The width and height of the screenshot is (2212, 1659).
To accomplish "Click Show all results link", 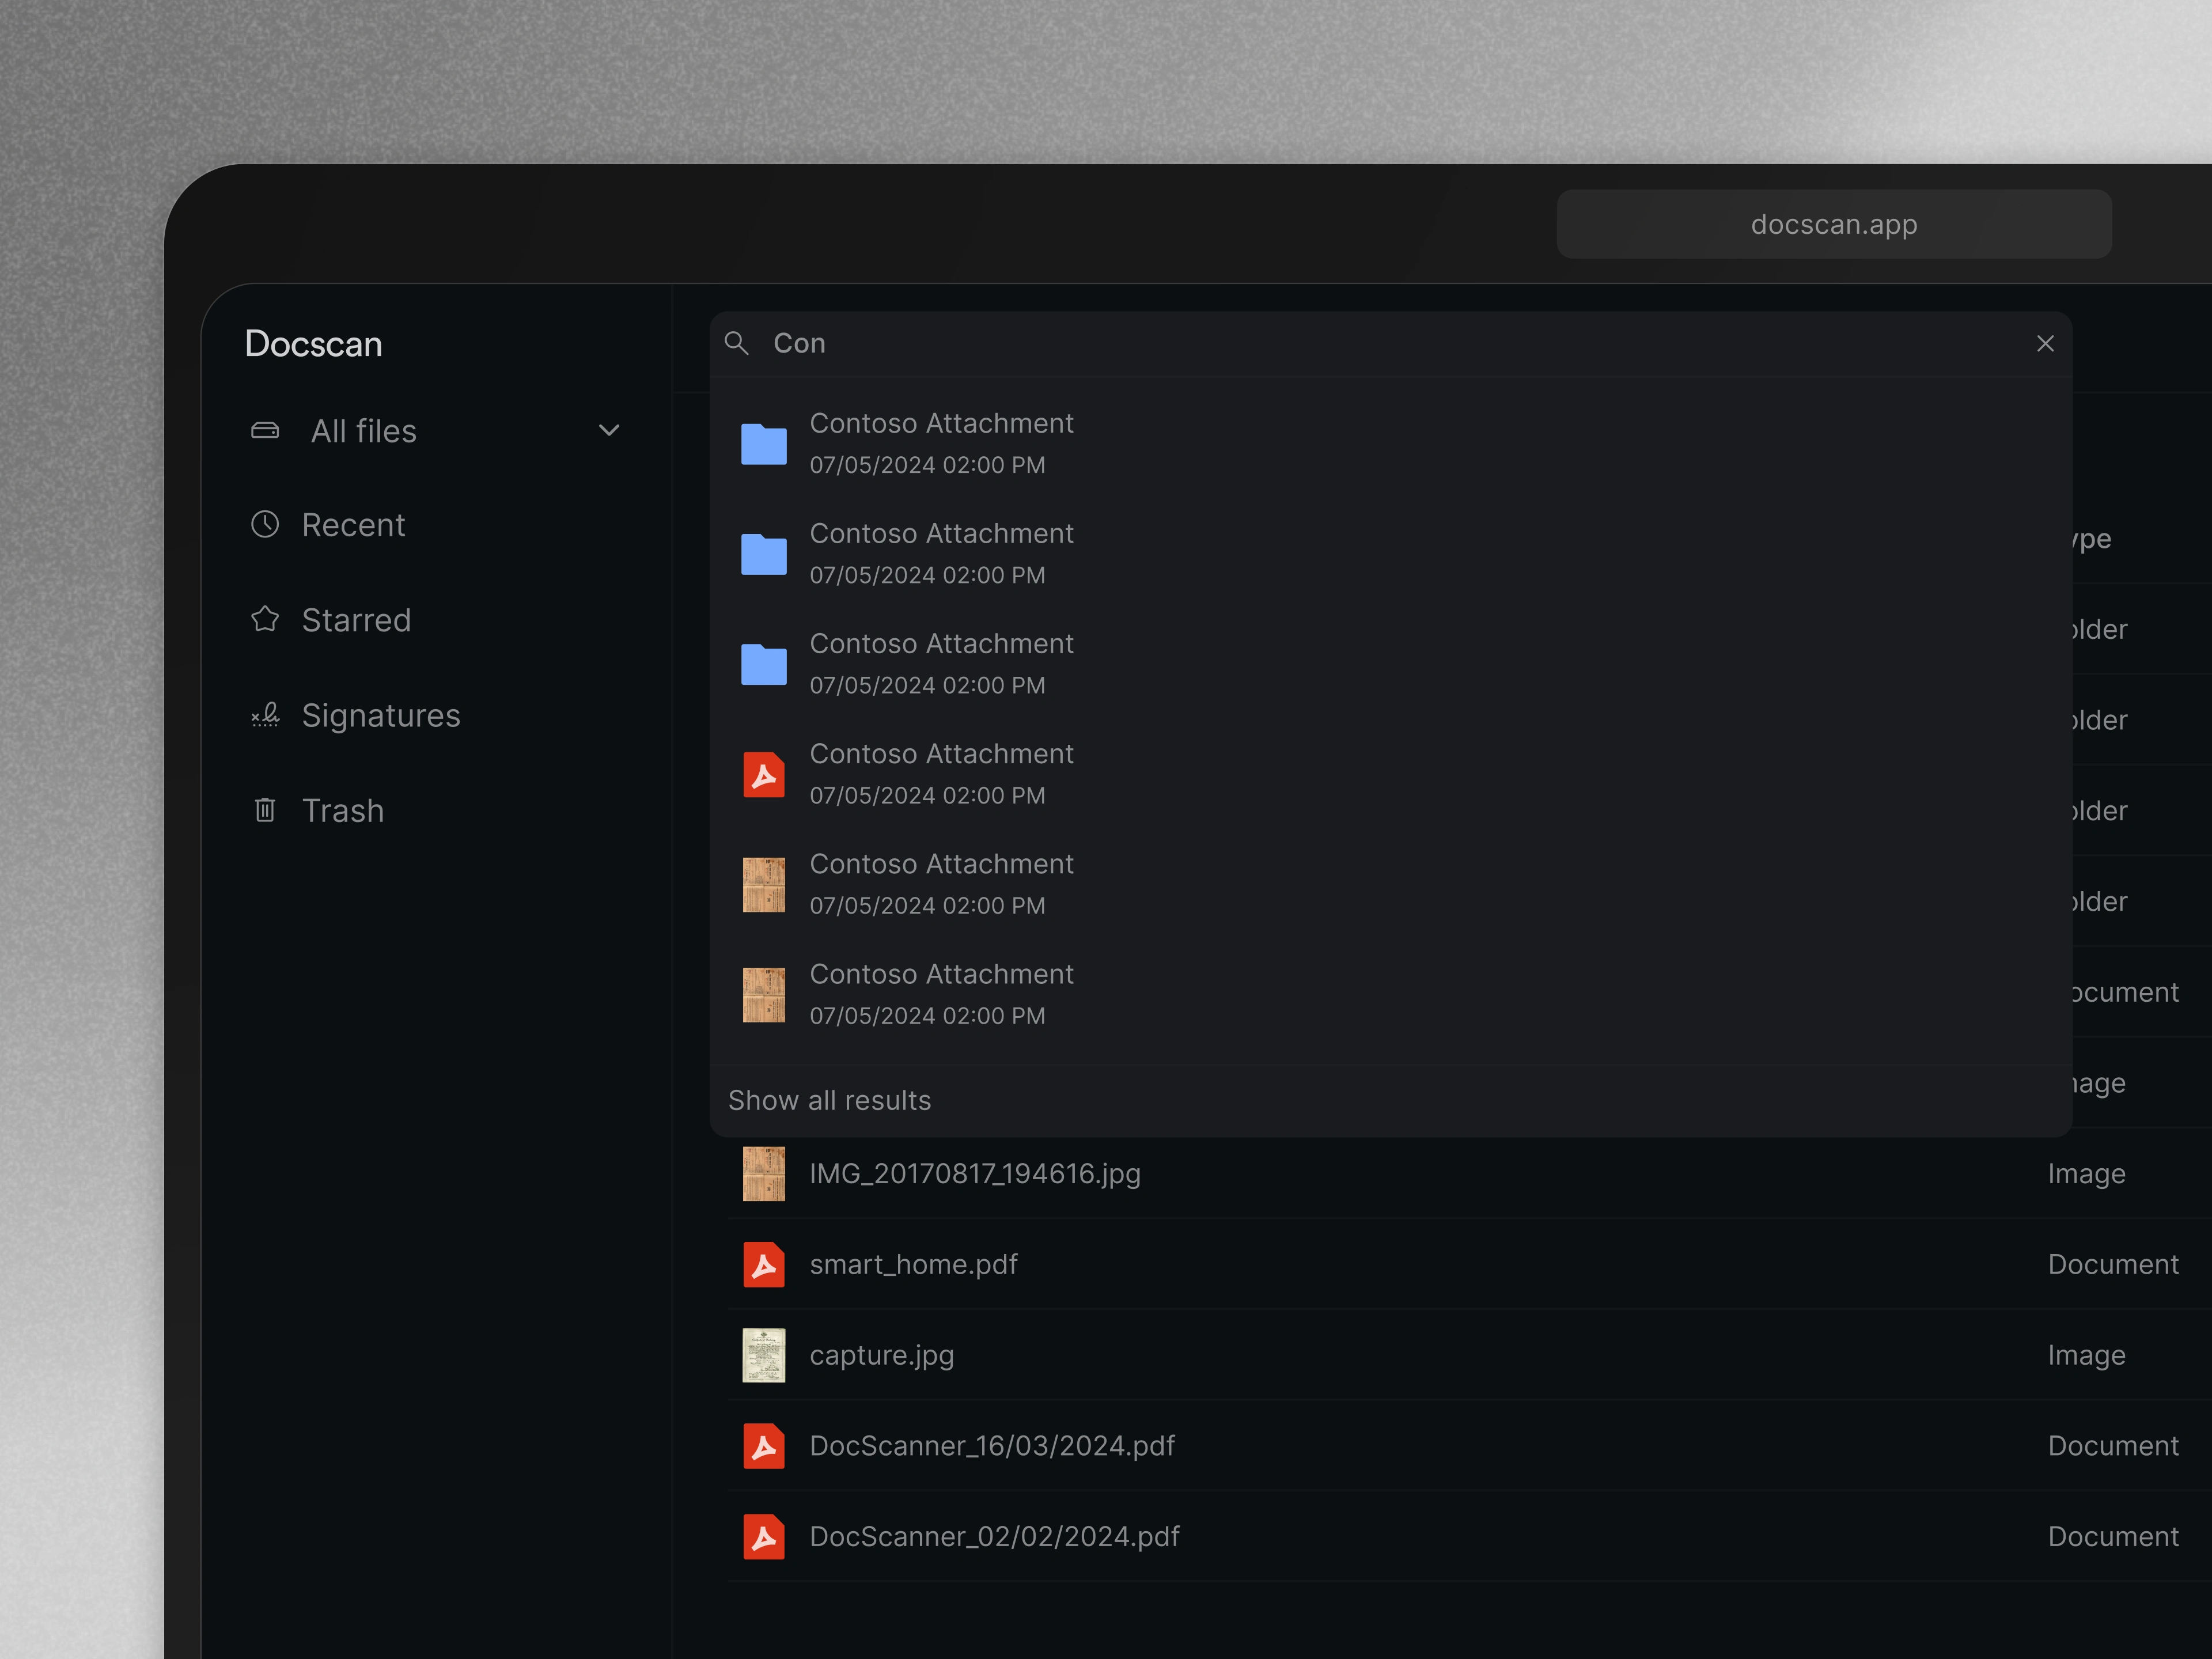I will (x=829, y=1100).
